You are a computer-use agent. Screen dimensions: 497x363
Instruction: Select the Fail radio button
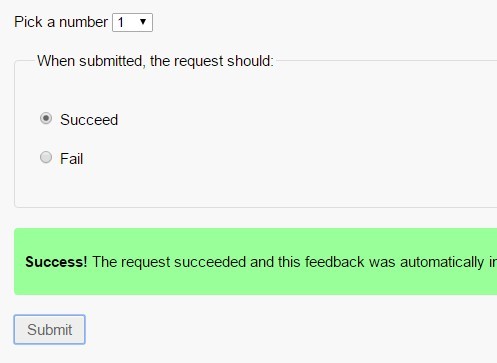pos(46,157)
